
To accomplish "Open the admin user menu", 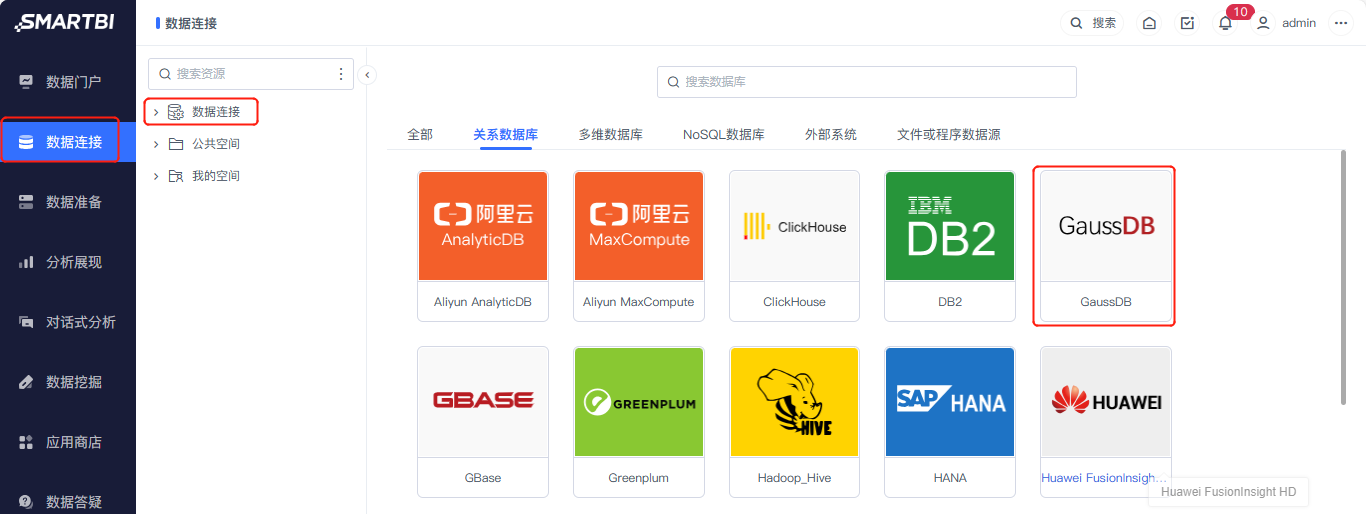I will 1286,23.
